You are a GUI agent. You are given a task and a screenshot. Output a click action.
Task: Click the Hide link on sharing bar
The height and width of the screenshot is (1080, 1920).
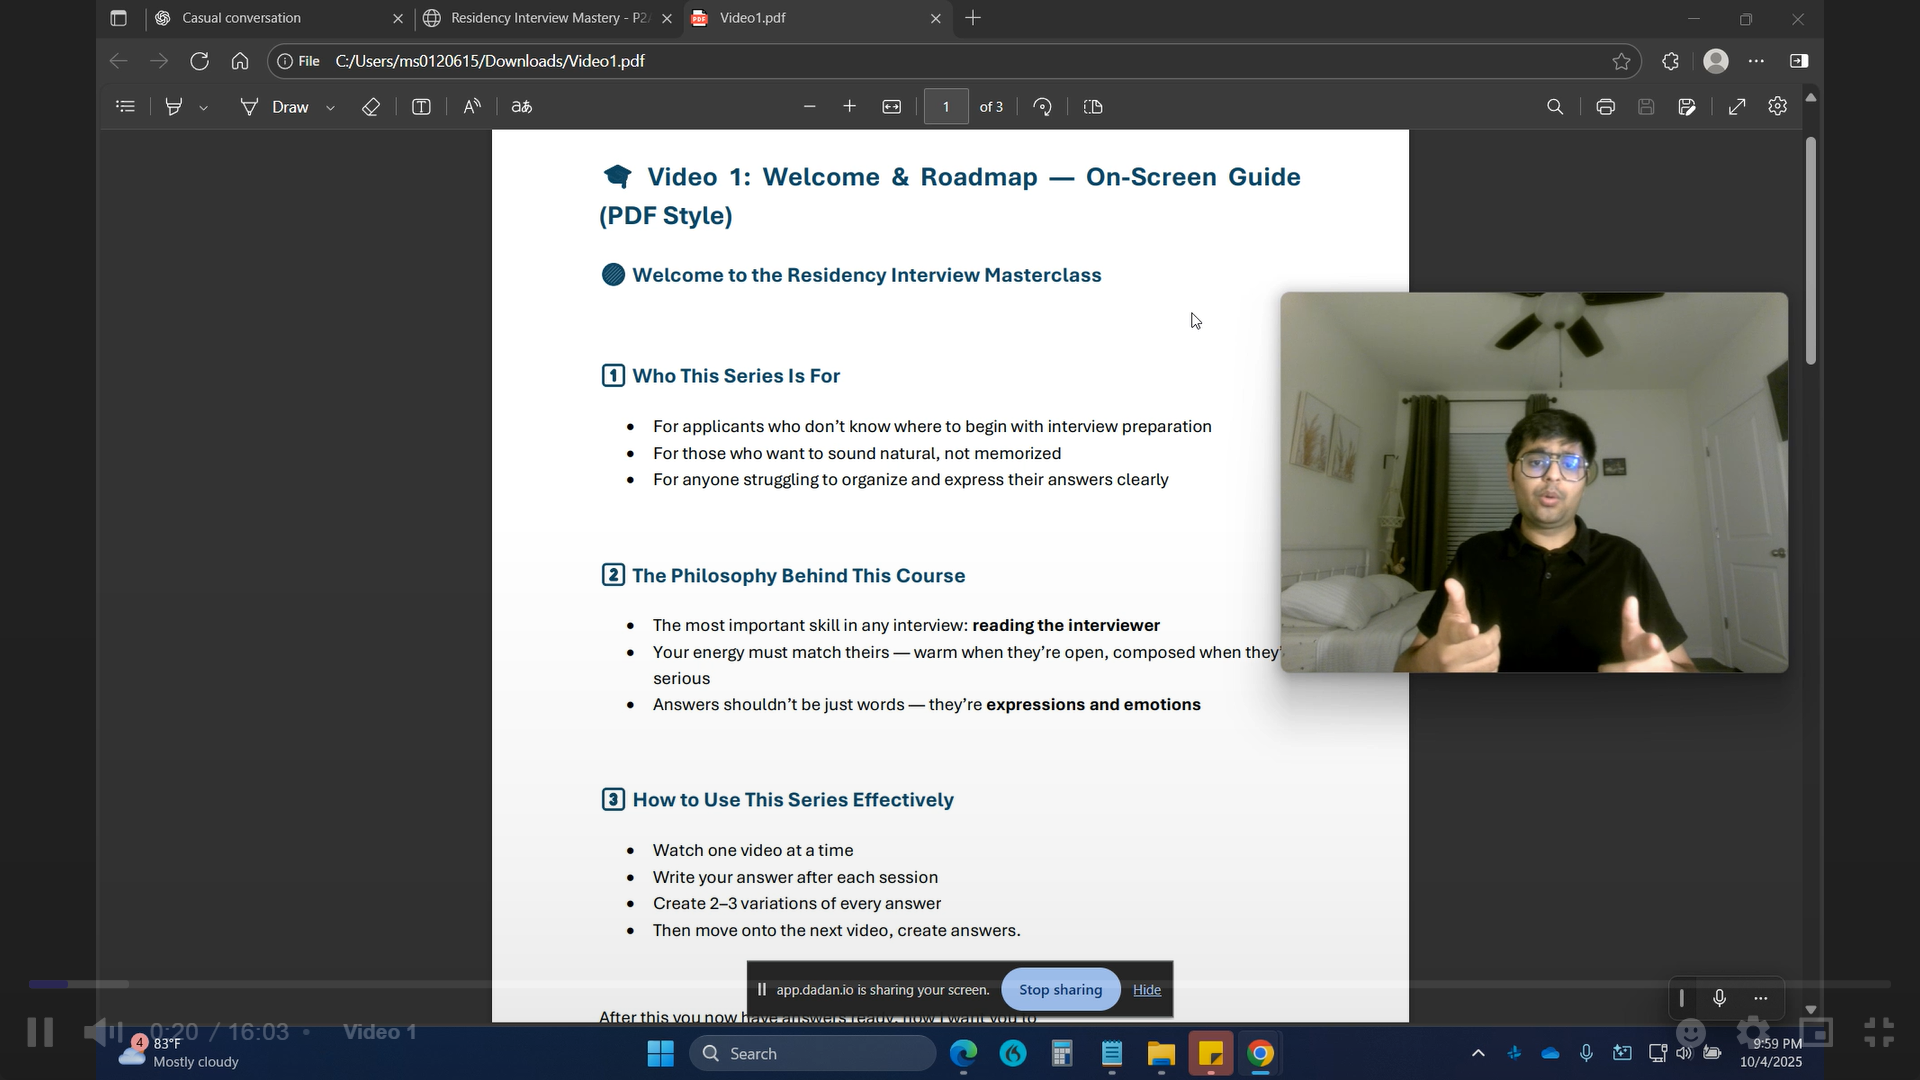coord(1147,990)
